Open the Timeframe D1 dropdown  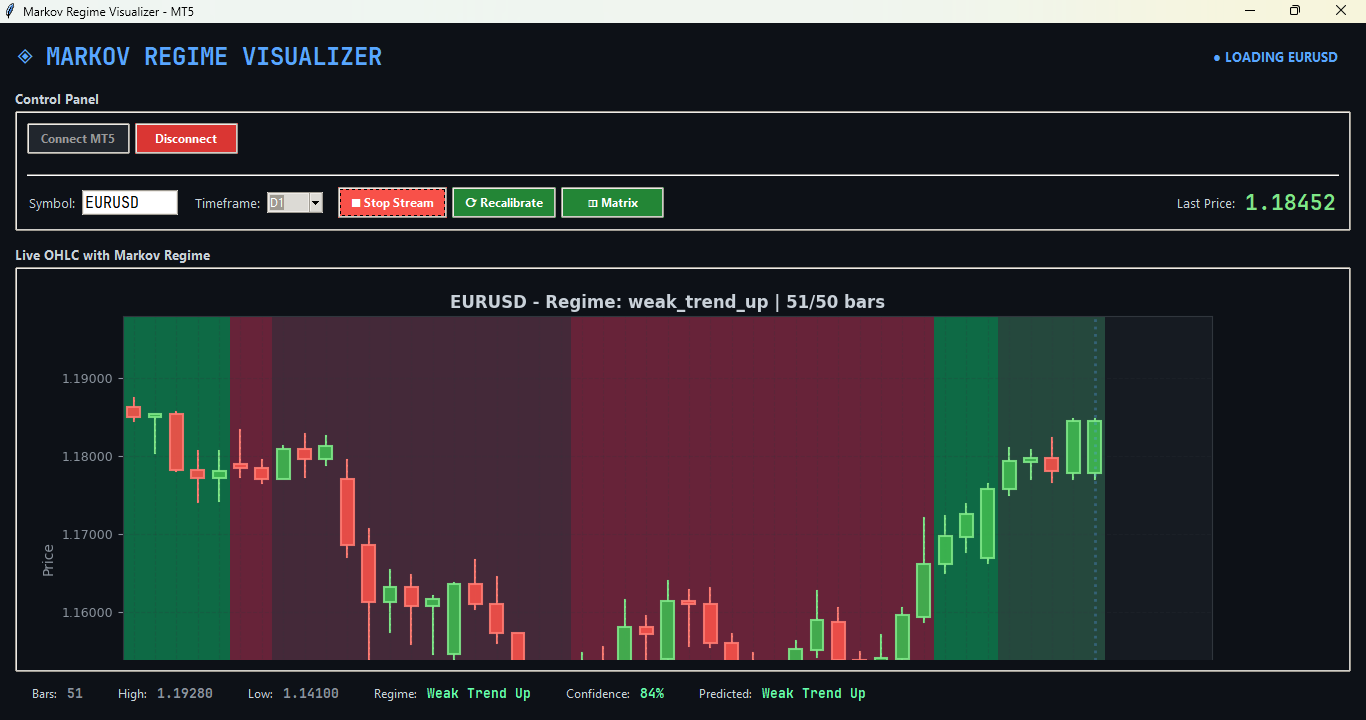coord(316,202)
